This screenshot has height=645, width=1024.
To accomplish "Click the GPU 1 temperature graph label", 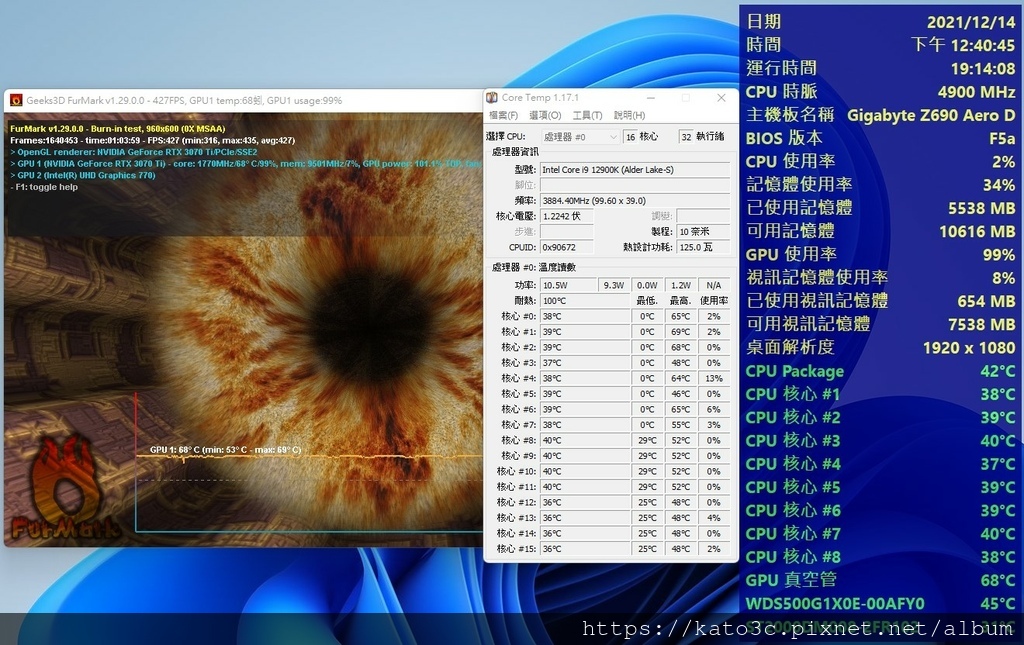I will pos(225,450).
